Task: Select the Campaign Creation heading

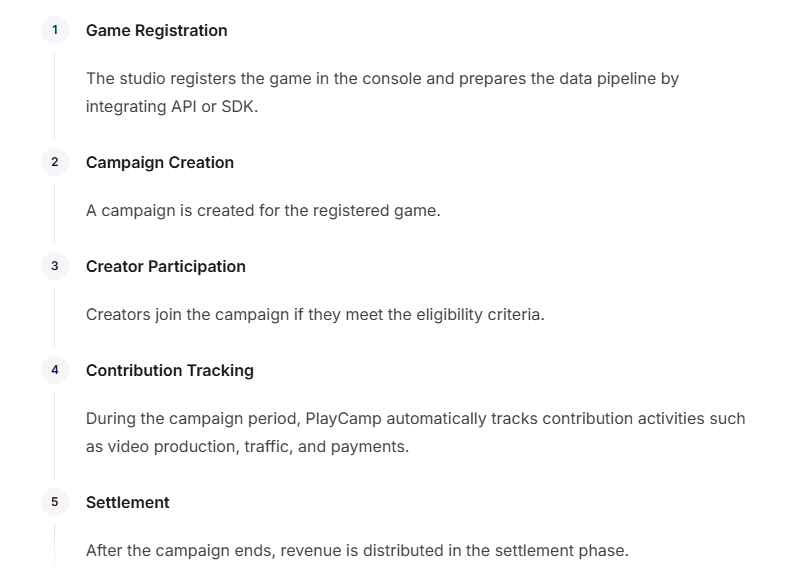Action: (160, 162)
